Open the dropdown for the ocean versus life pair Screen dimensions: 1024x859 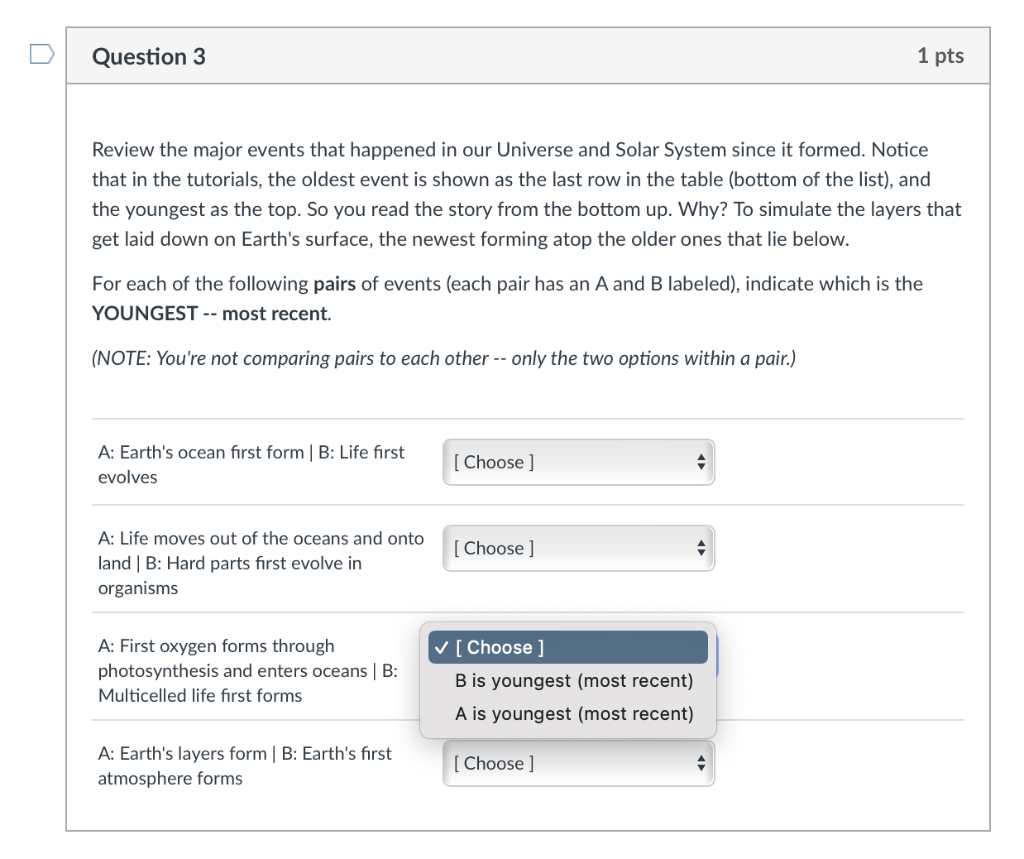tap(578, 462)
